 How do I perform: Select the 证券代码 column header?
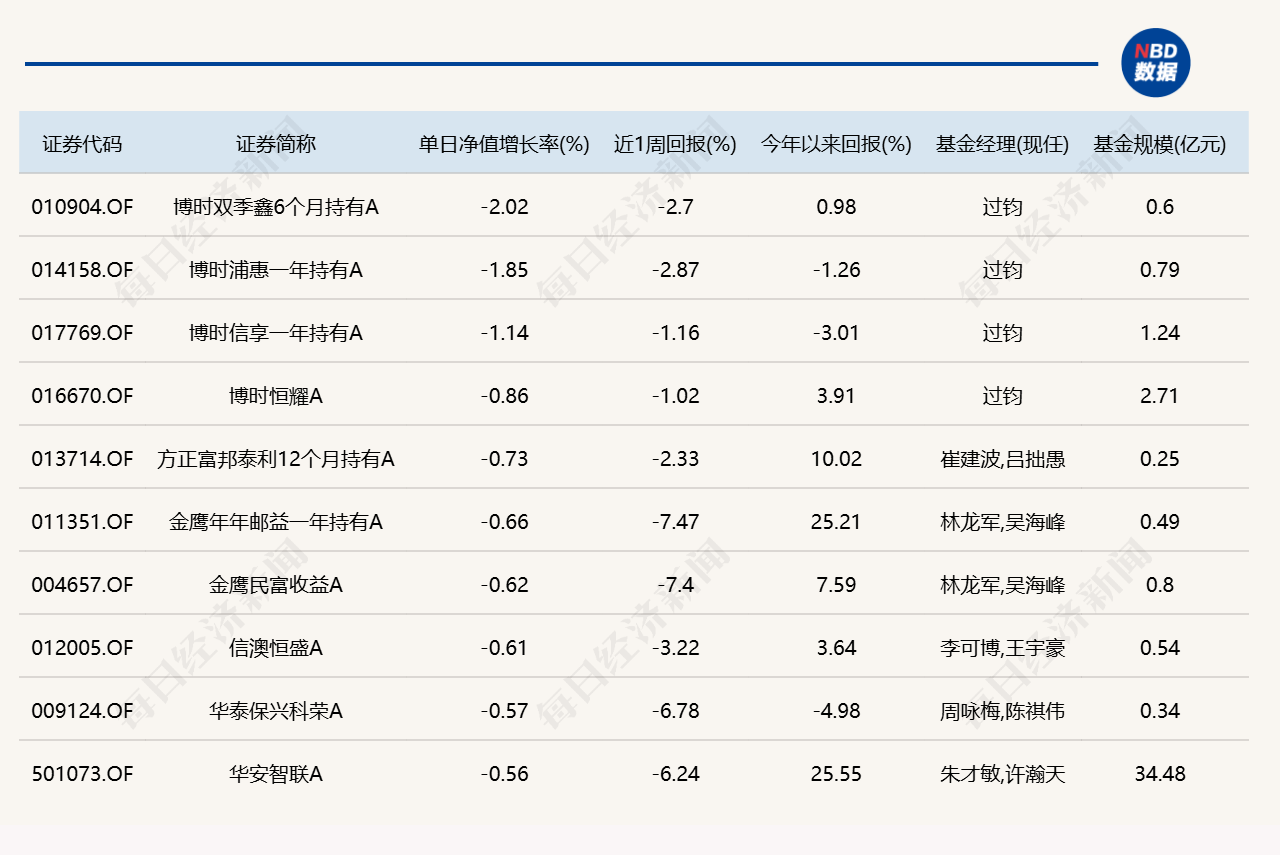point(82,144)
